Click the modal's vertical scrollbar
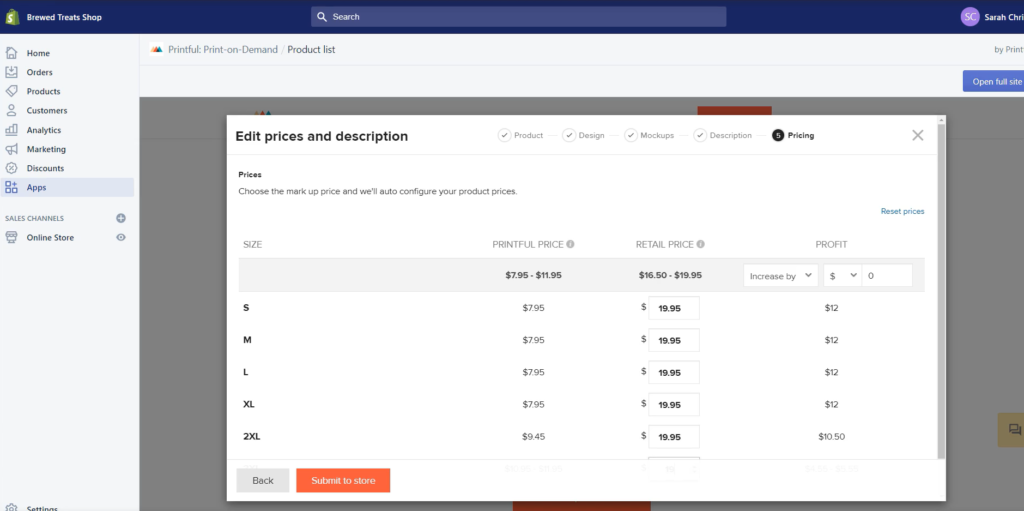Screen dimensions: 1024x511 coord(940,288)
